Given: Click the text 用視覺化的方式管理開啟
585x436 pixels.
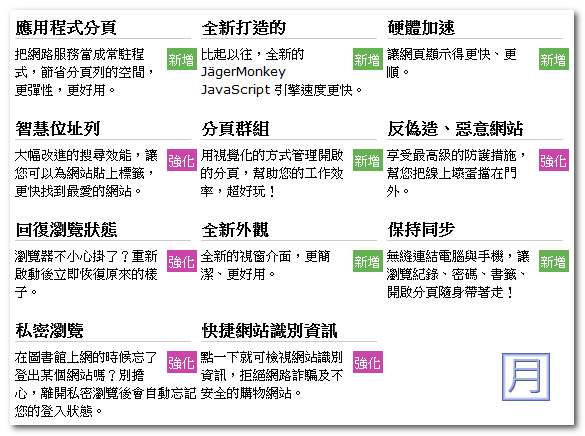Looking at the screenshot, I should [x=272, y=156].
